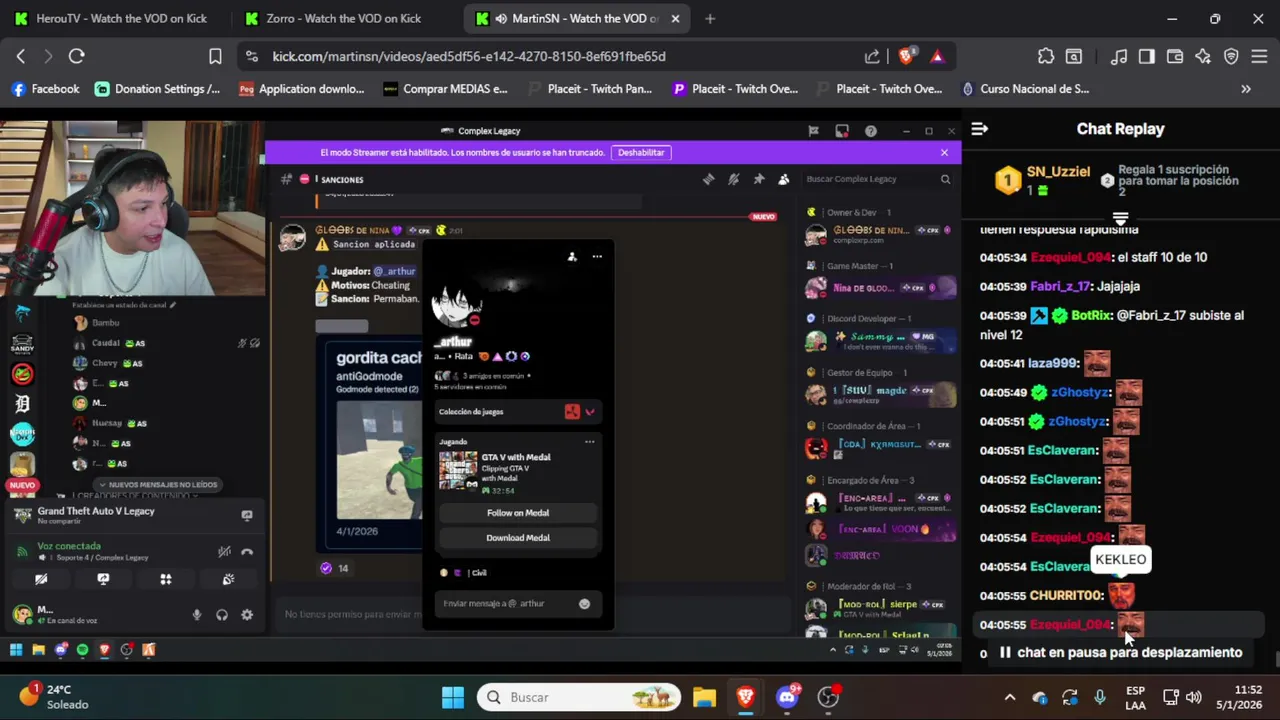
Task: Open Discord from the Windows taskbar
Action: [788, 697]
